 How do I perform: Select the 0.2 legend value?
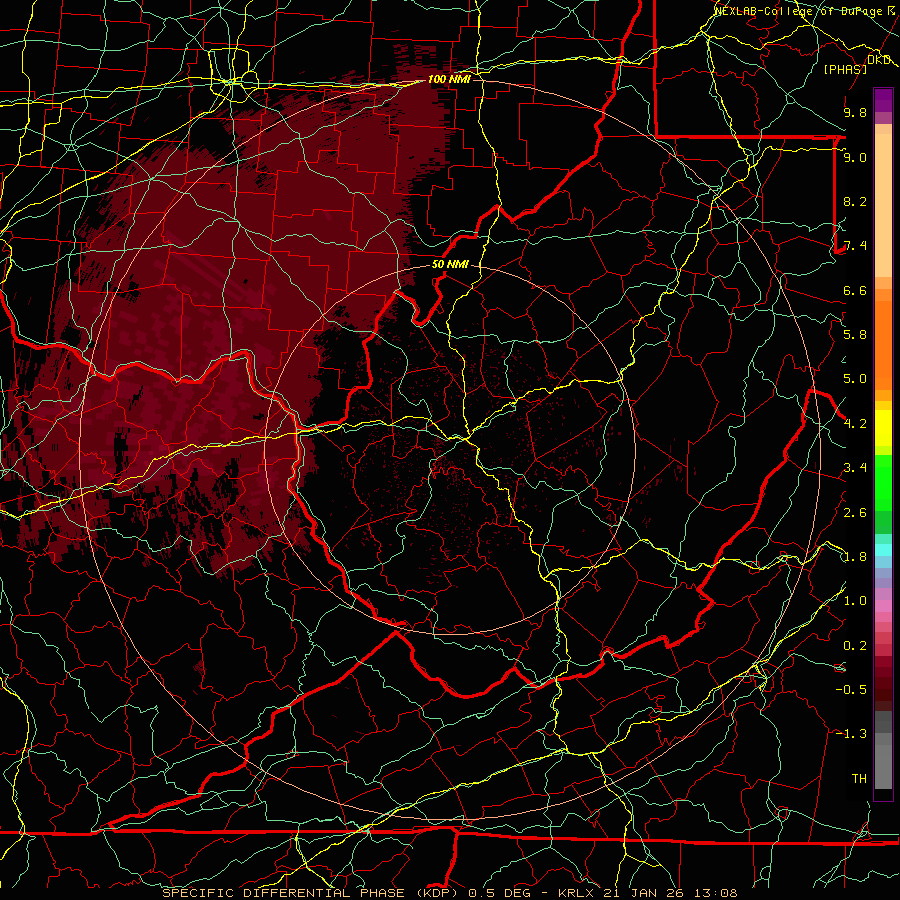point(855,646)
